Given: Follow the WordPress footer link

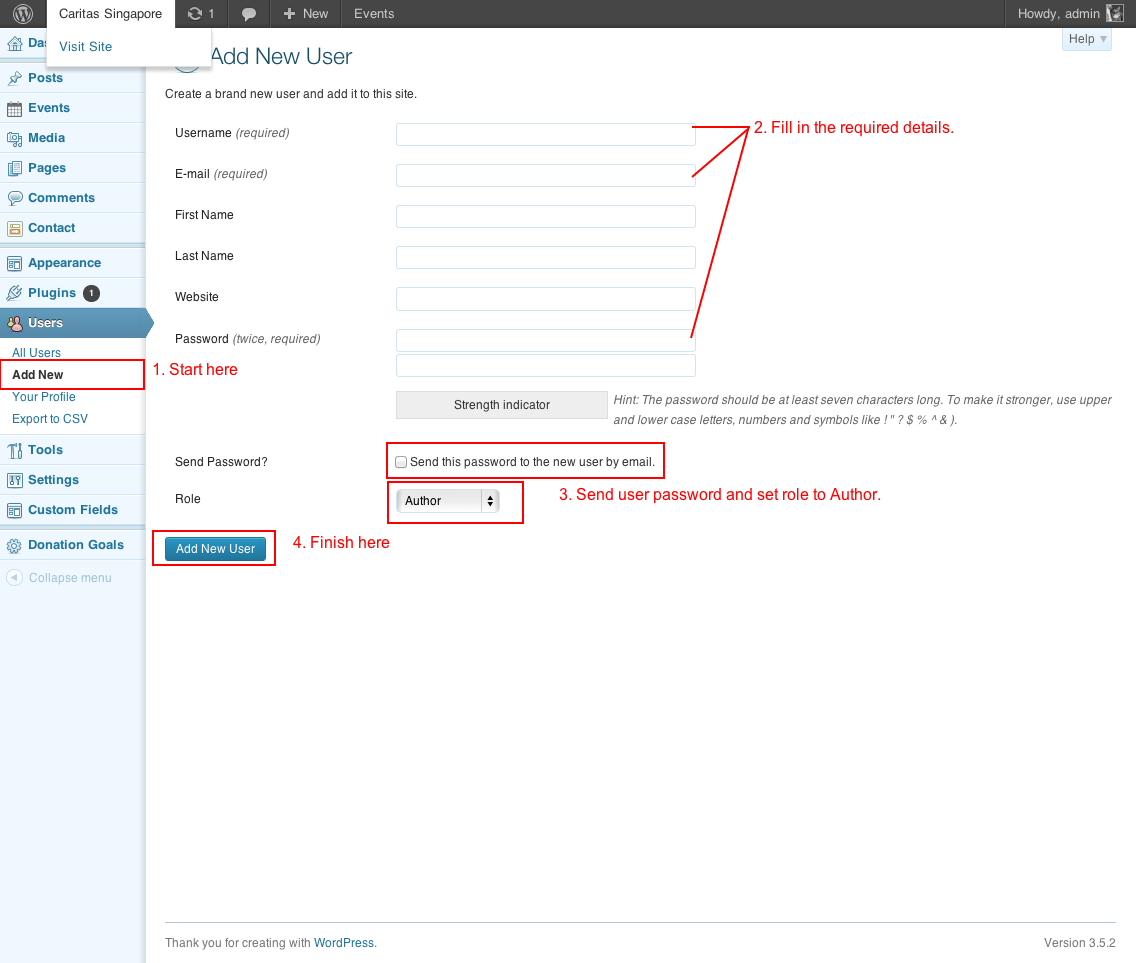Looking at the screenshot, I should [x=343, y=943].
